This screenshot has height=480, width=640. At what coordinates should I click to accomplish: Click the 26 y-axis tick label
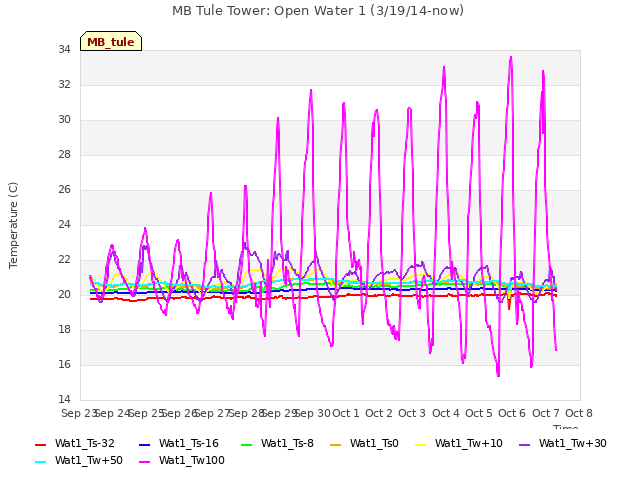pos(64,189)
